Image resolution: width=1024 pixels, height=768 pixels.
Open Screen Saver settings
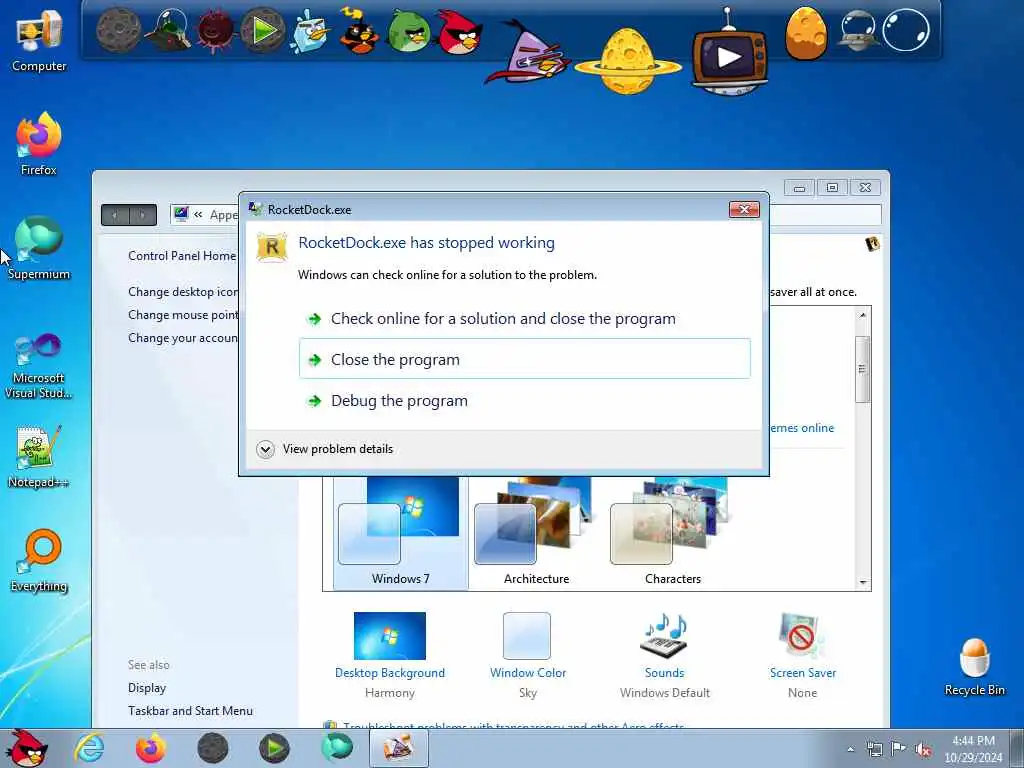coord(803,656)
